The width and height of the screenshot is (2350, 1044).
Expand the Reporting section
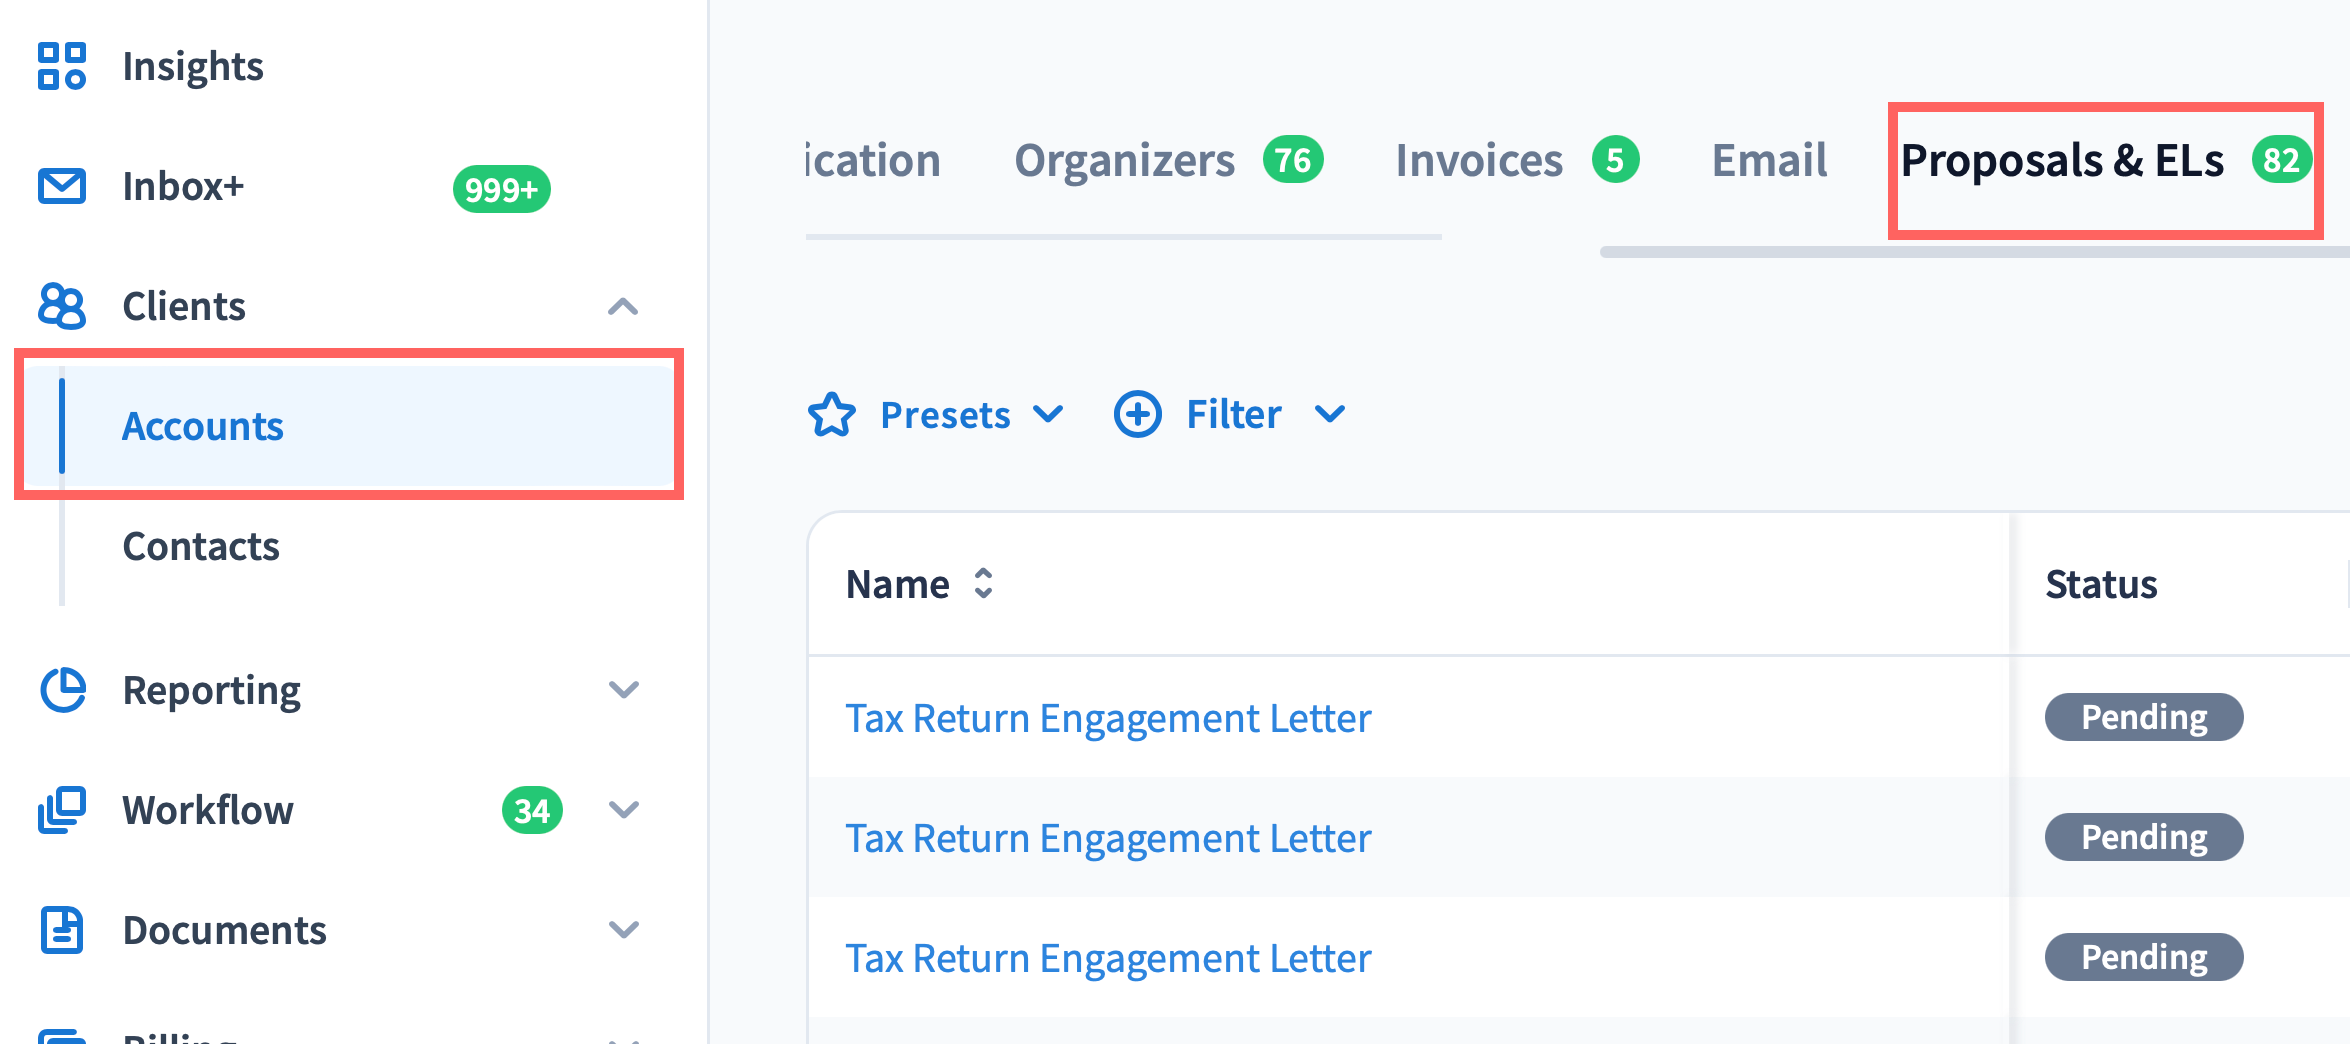[x=623, y=690]
